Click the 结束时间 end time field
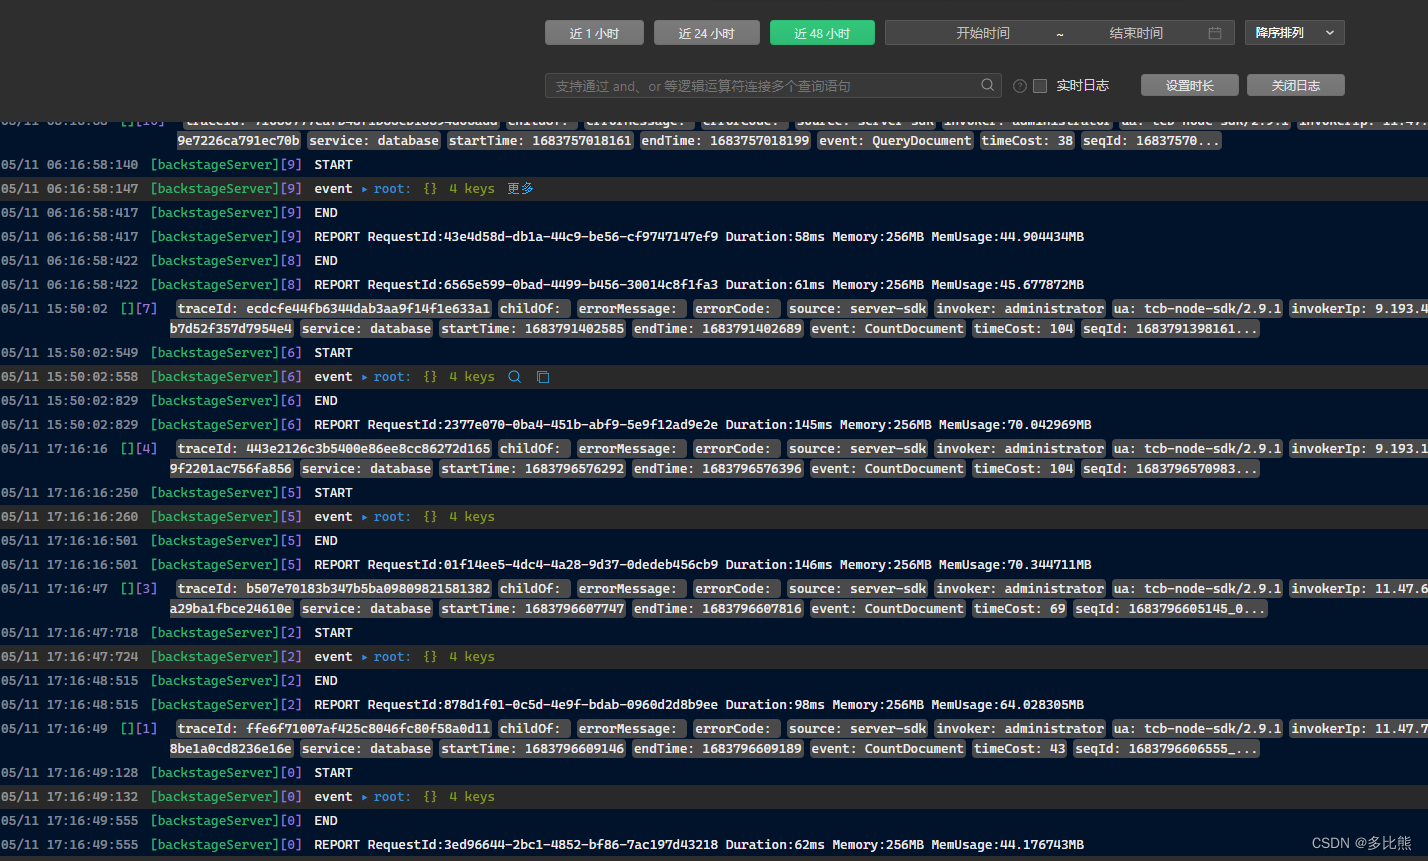Screen dimensions: 1428x861 [1136, 33]
